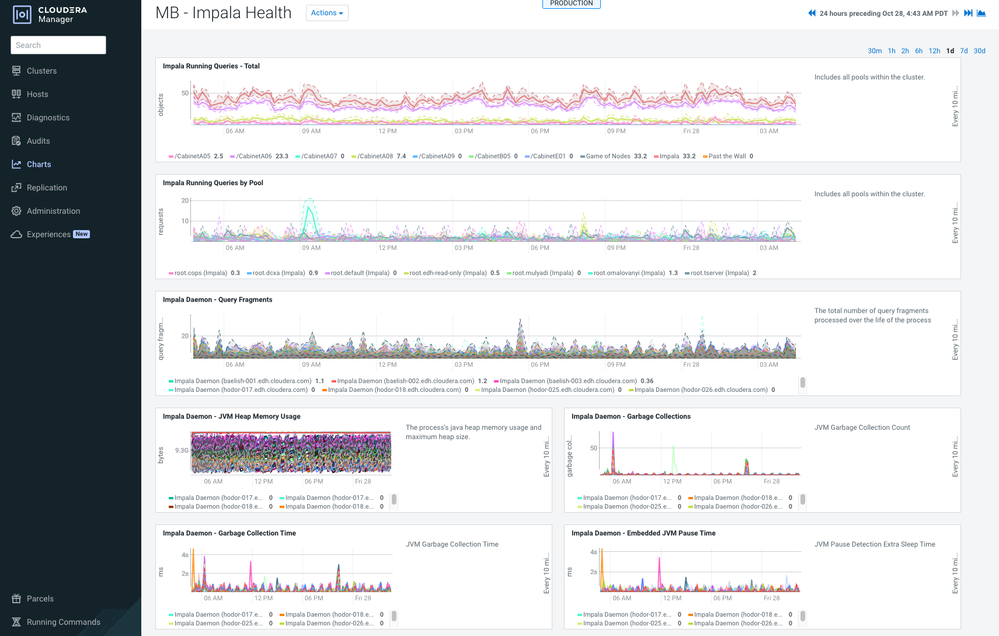
Task: Click the /CabinetA08 legend entry
Action: pyautogui.click(x=378, y=156)
